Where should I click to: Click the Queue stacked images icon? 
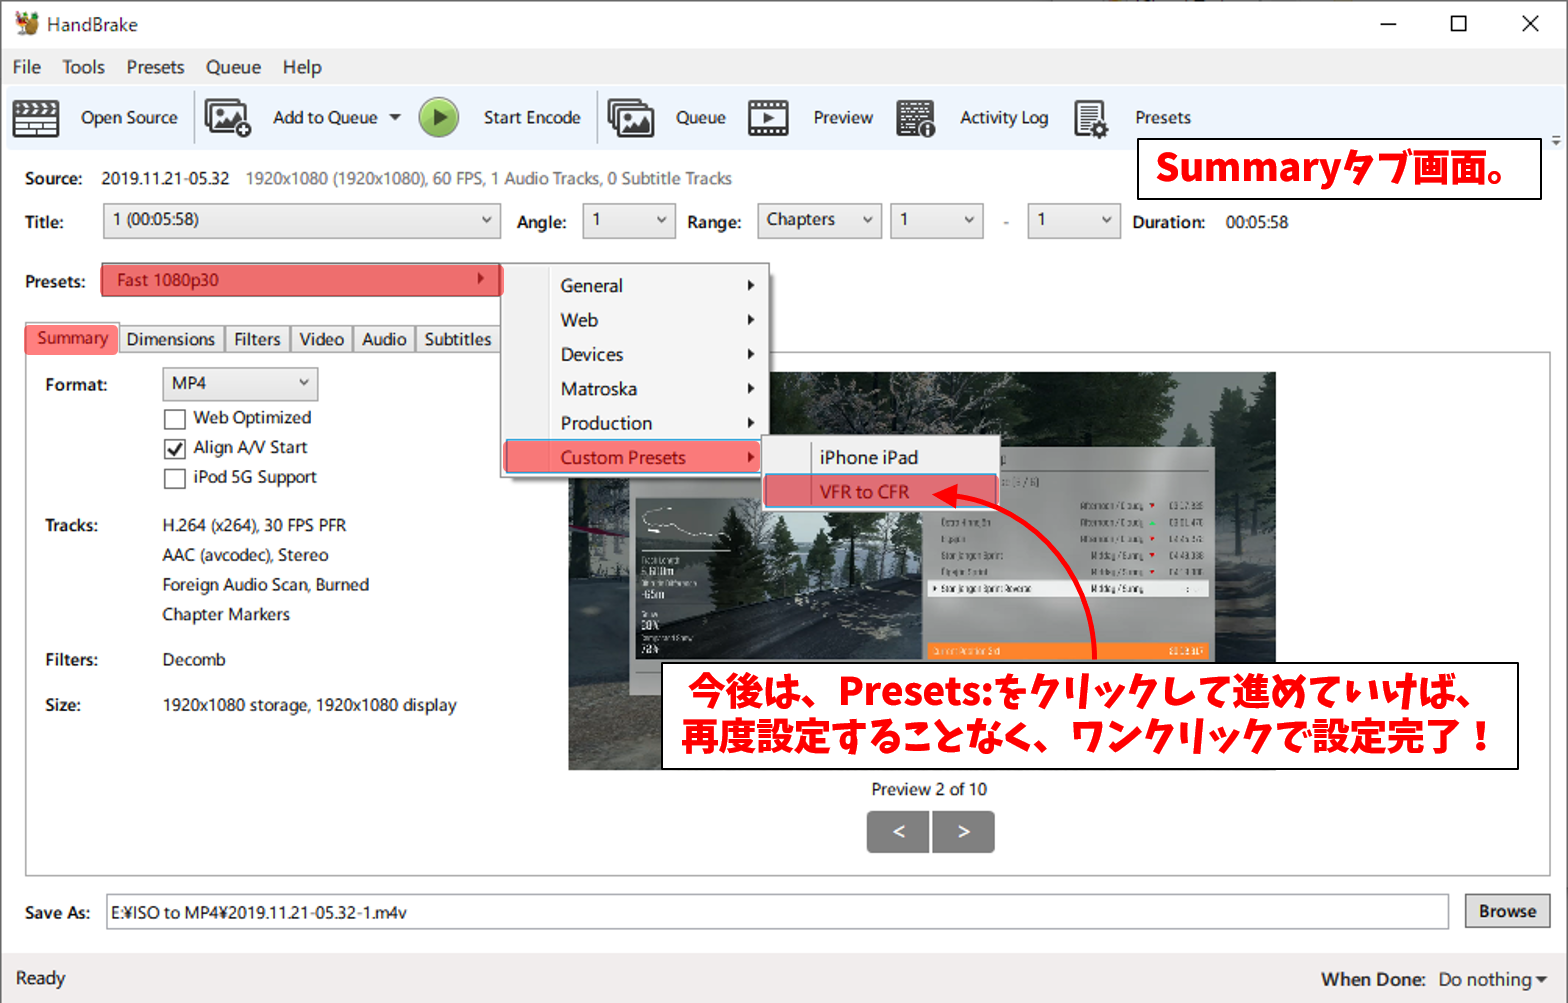click(x=631, y=118)
